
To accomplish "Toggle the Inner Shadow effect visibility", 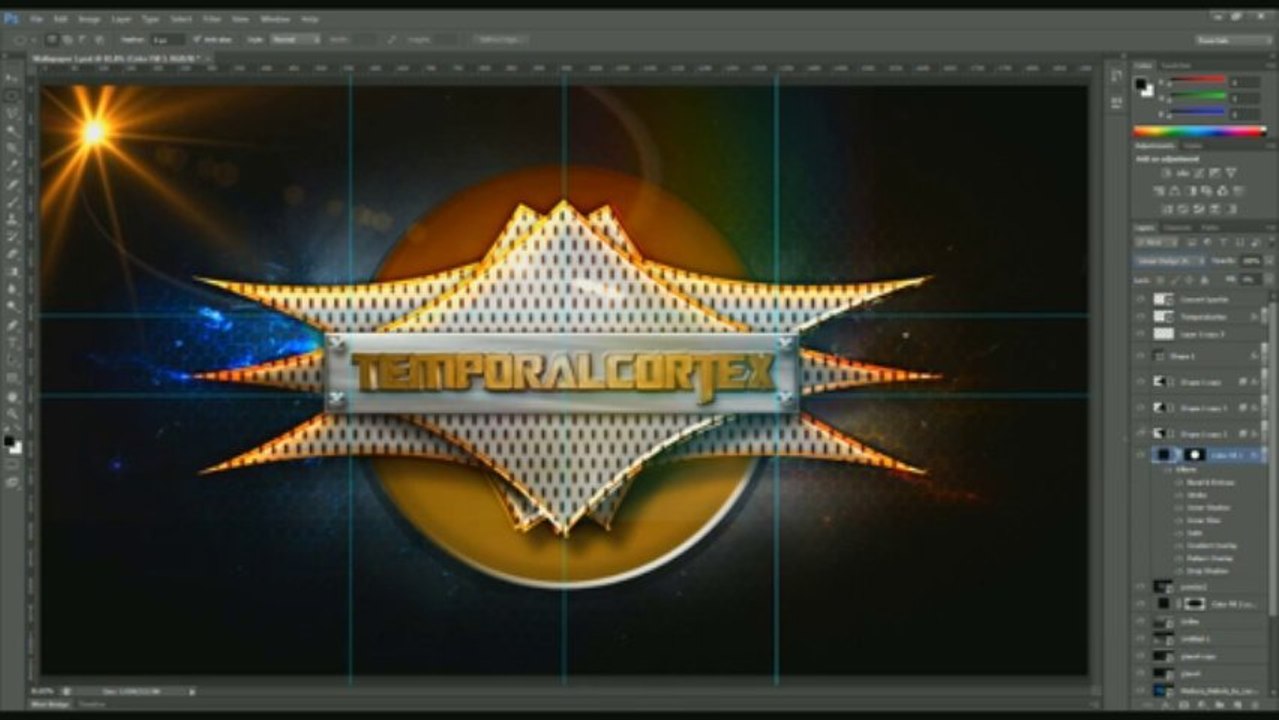I will pos(1179,507).
